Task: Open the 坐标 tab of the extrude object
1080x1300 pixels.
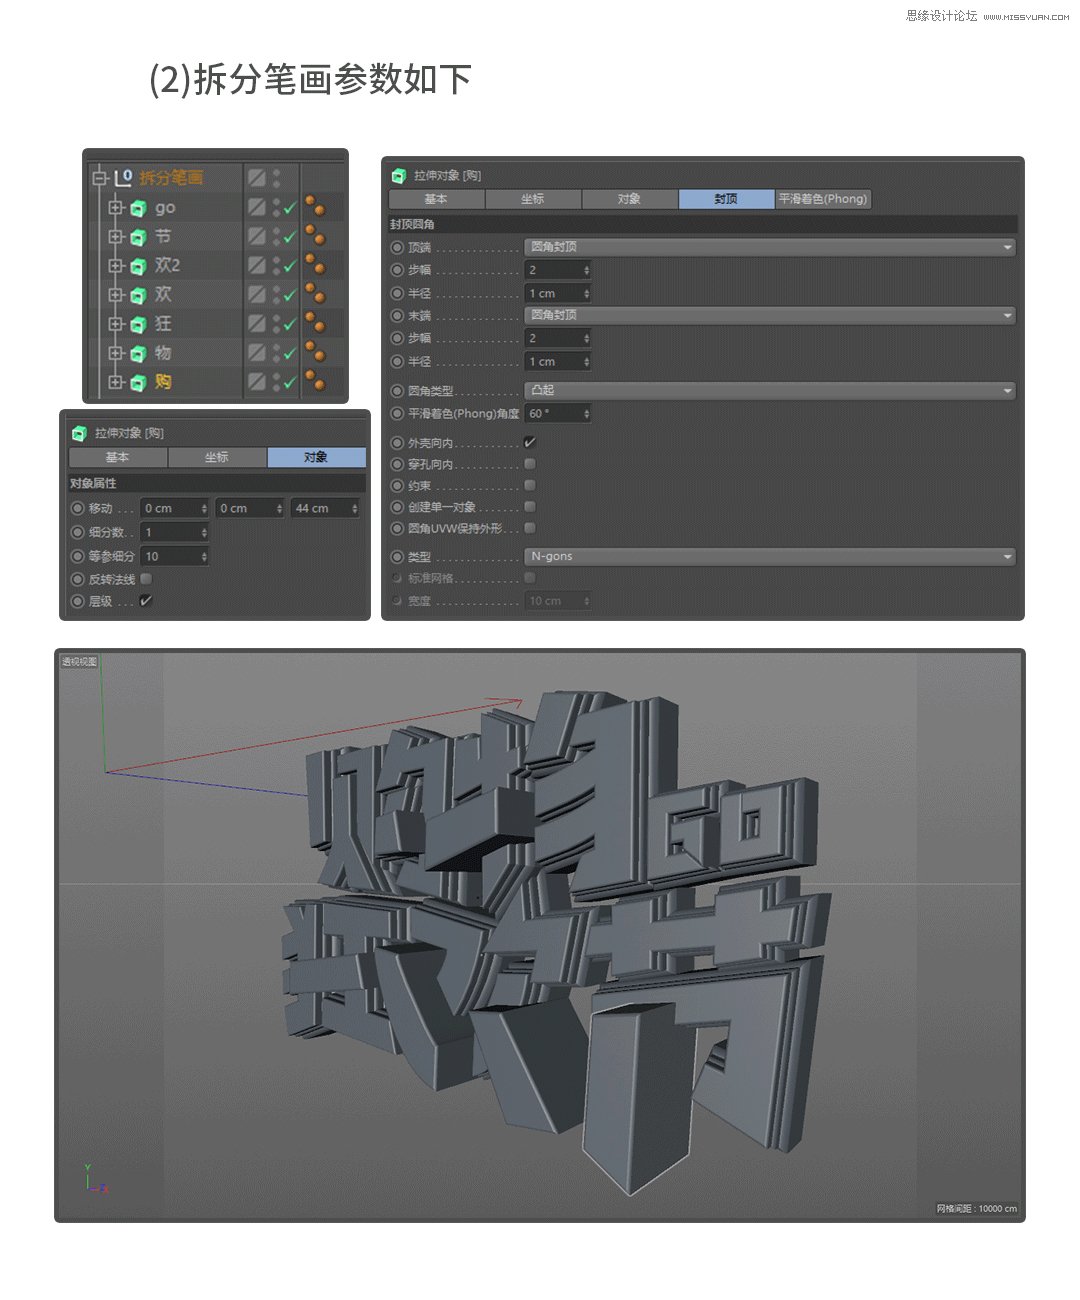Action: pyautogui.click(x=533, y=199)
